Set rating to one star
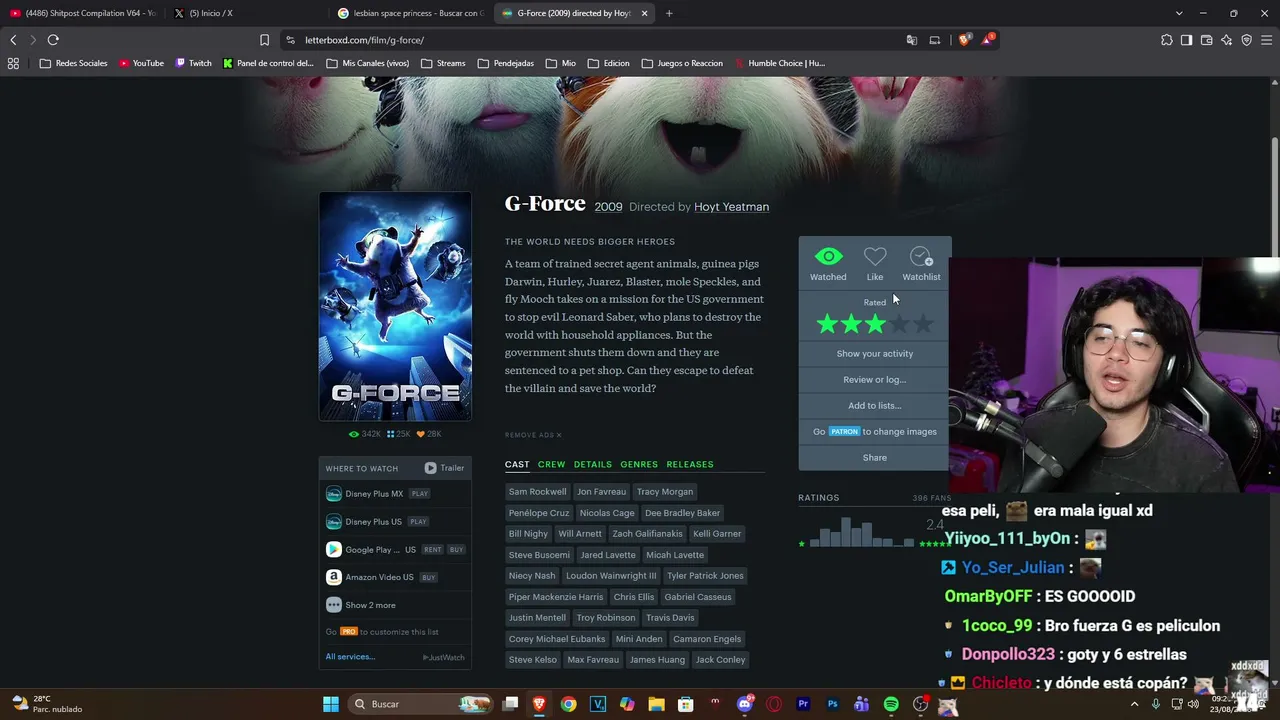Screen dimensions: 1280x720 click(827, 324)
